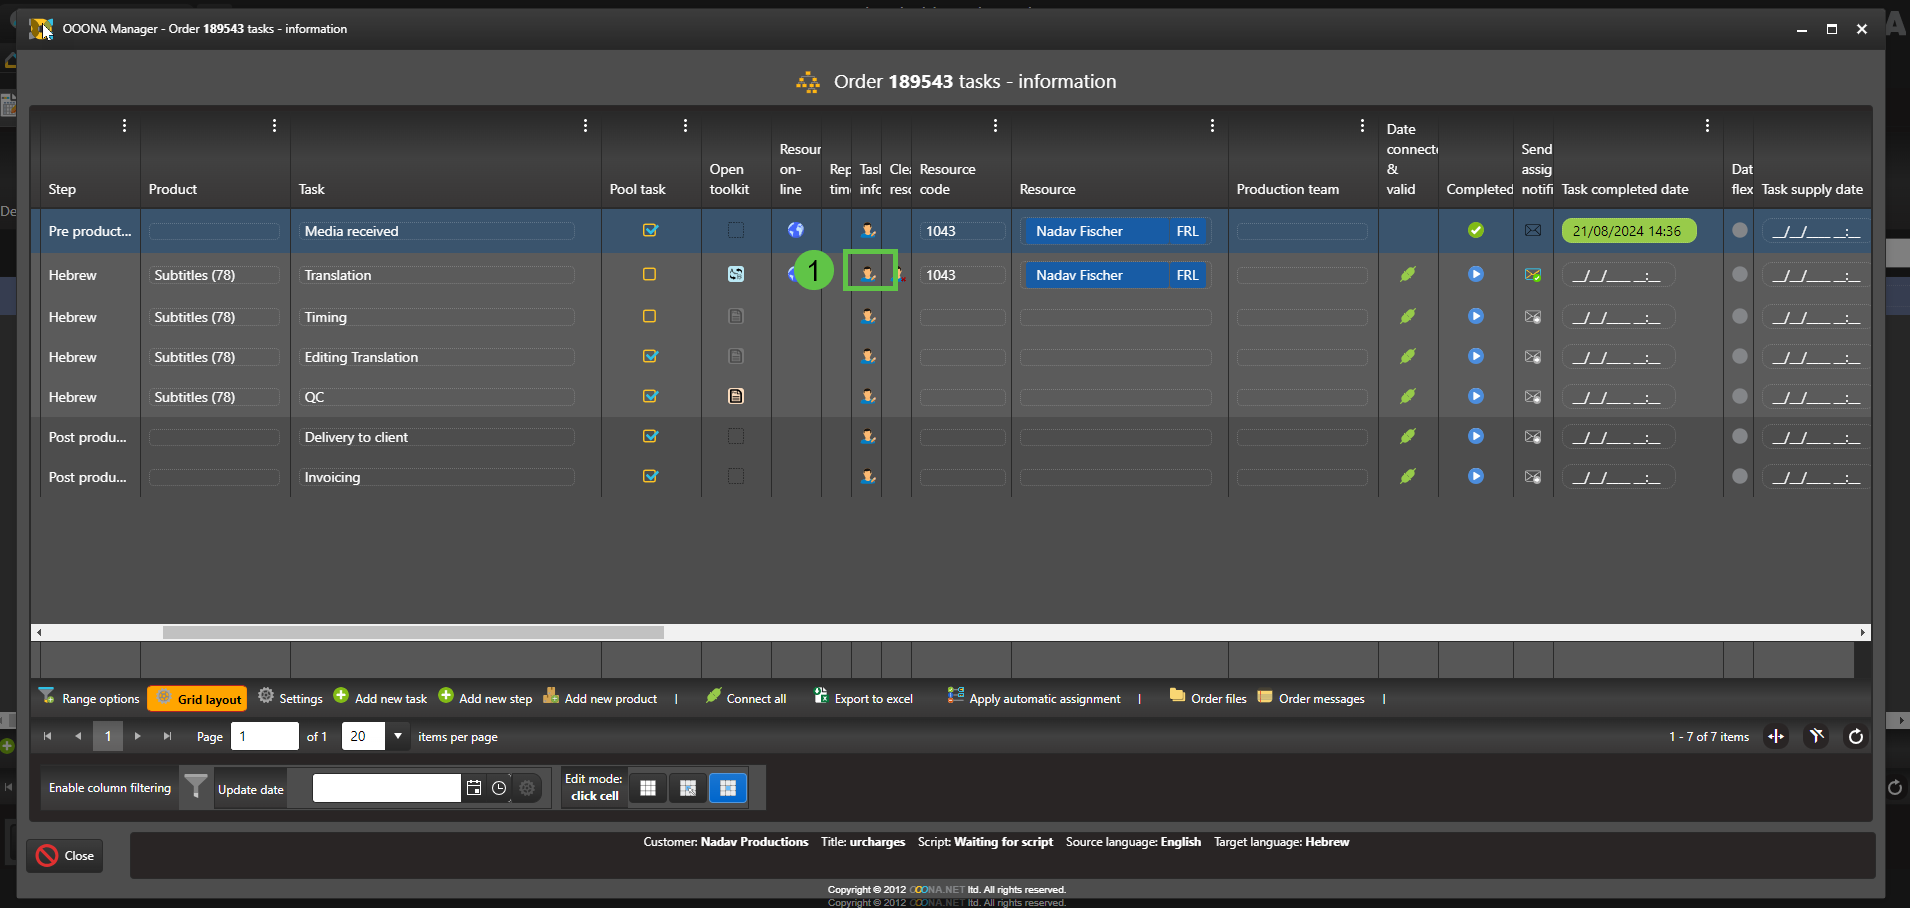This screenshot has height=908, width=1910.
Task: Open the items per page dropdown
Action: point(398,737)
